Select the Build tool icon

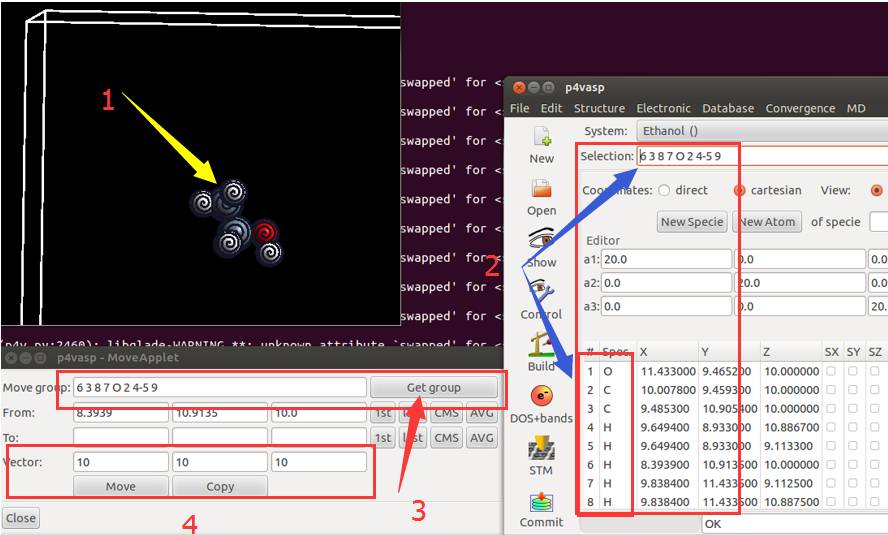point(541,347)
